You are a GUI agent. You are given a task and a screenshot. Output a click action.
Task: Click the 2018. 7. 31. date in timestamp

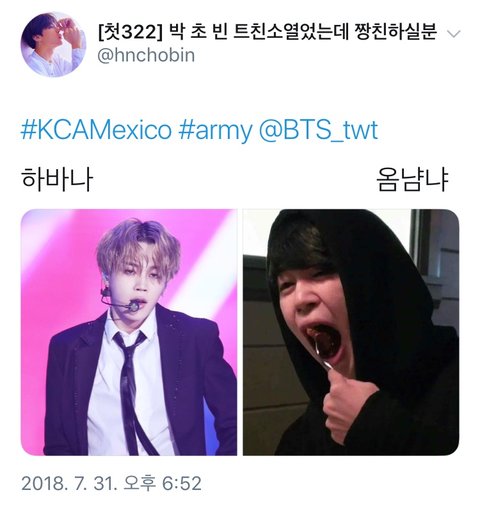pyautogui.click(x=69, y=483)
